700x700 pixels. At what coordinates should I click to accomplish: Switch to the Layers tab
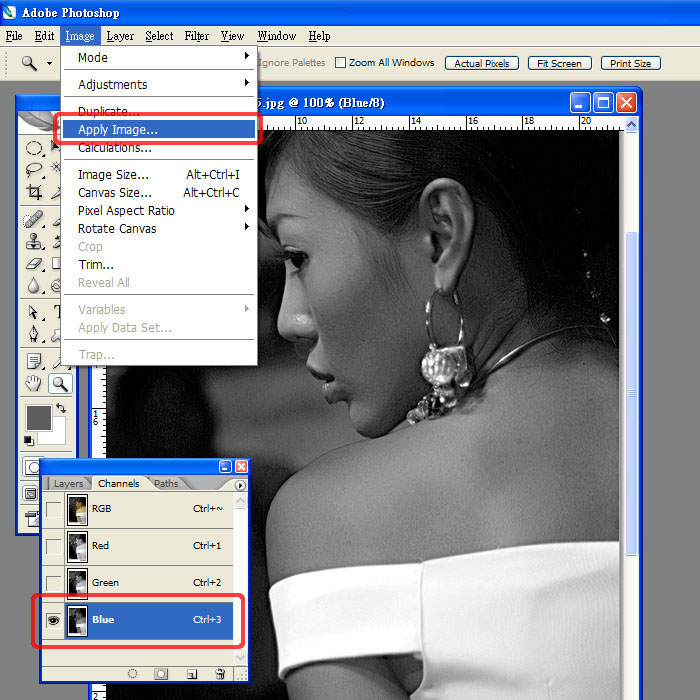[68, 484]
